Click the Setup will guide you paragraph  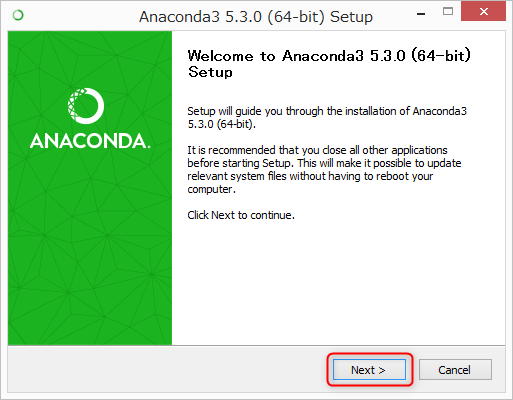(327, 117)
